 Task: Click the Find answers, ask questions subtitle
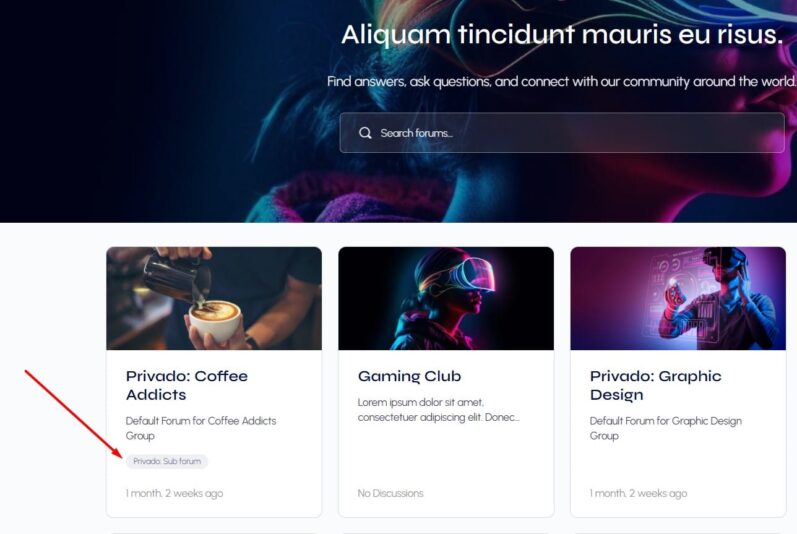(x=561, y=81)
